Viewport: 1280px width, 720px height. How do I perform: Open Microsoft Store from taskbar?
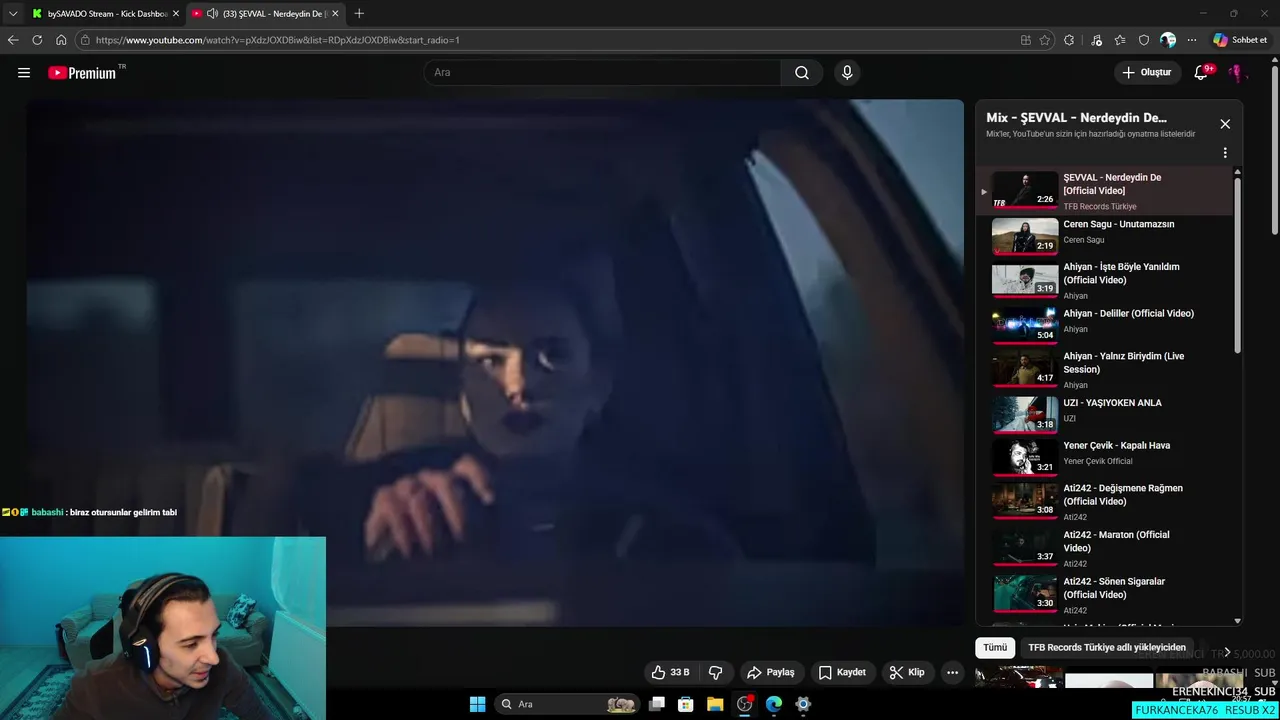point(686,704)
